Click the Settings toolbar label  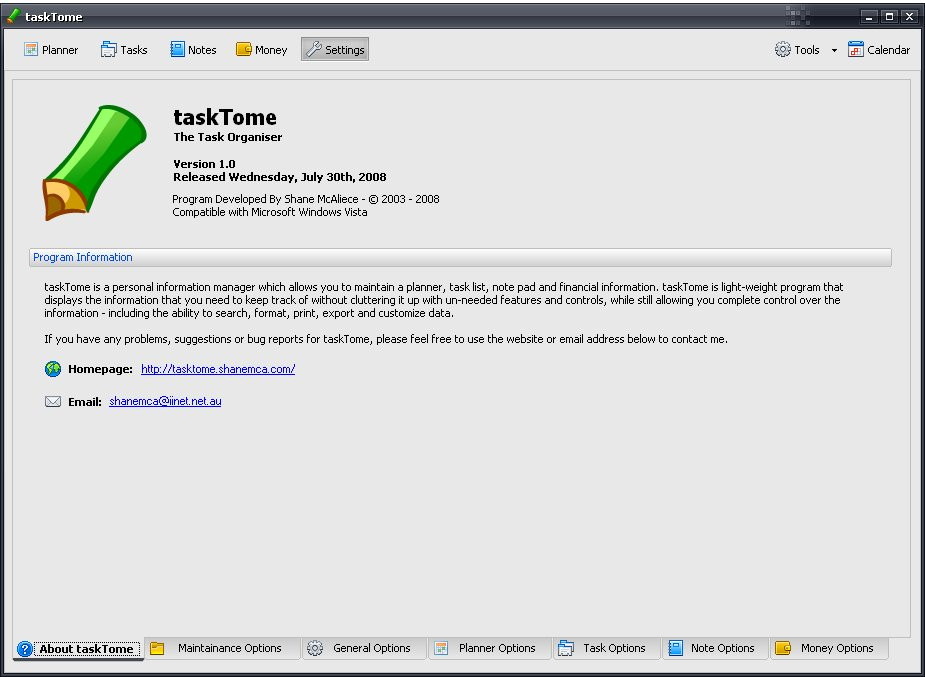tap(345, 50)
